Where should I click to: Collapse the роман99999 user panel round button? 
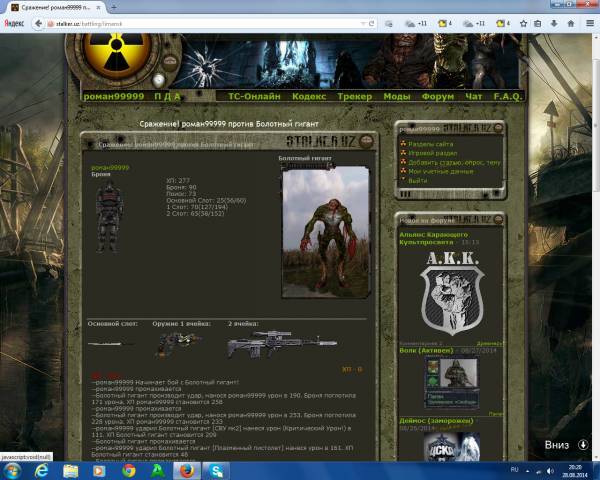[498, 128]
